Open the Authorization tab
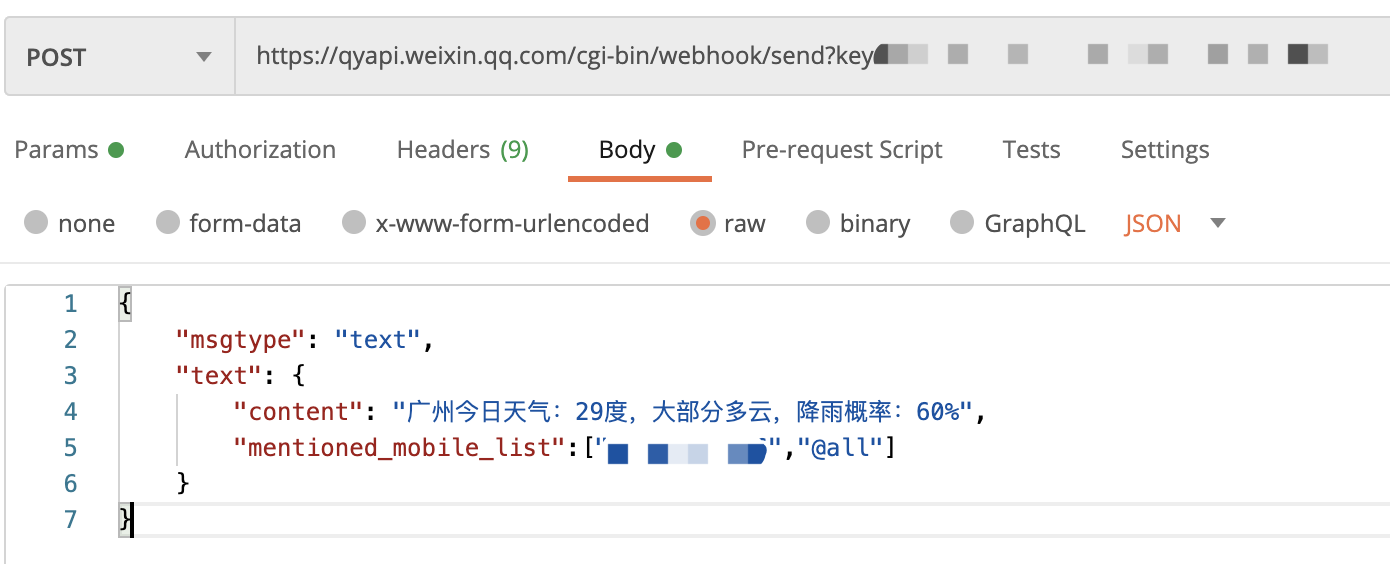 [260, 150]
